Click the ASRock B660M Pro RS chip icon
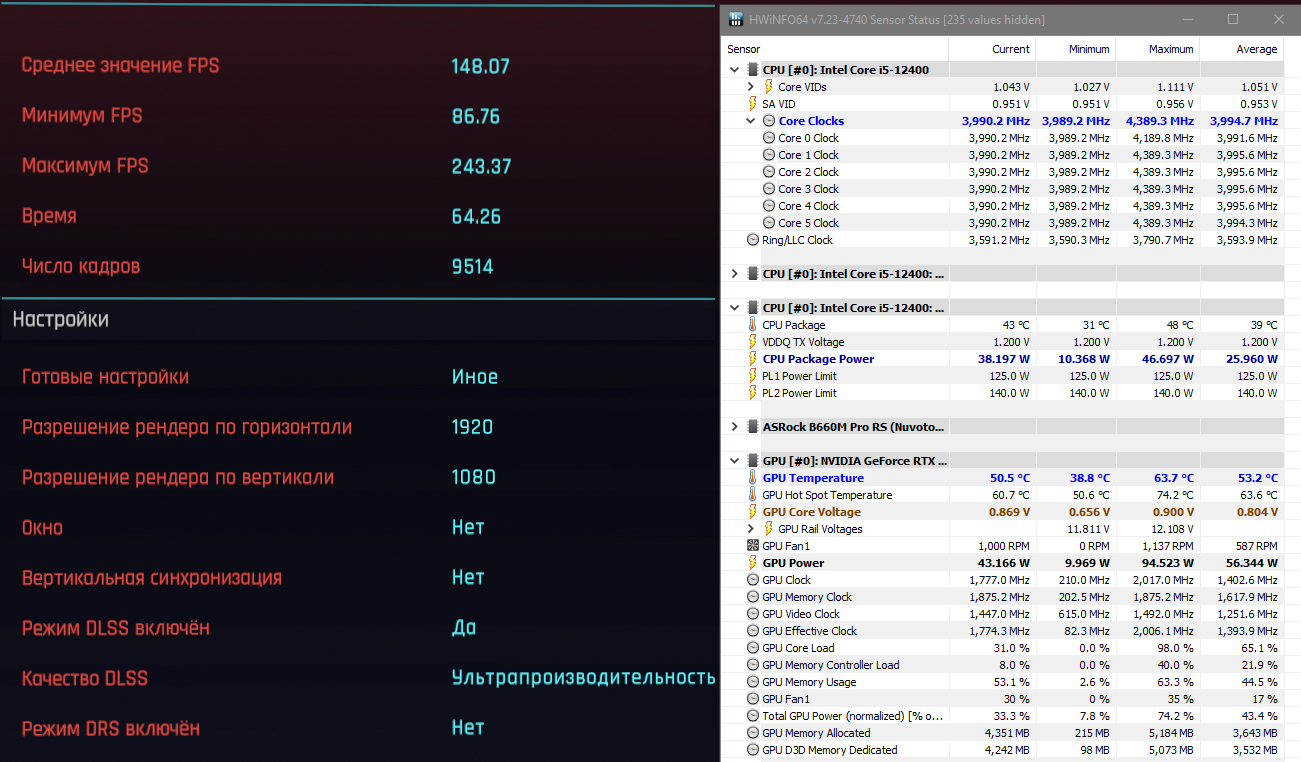The height and width of the screenshot is (762, 1301). tap(753, 427)
